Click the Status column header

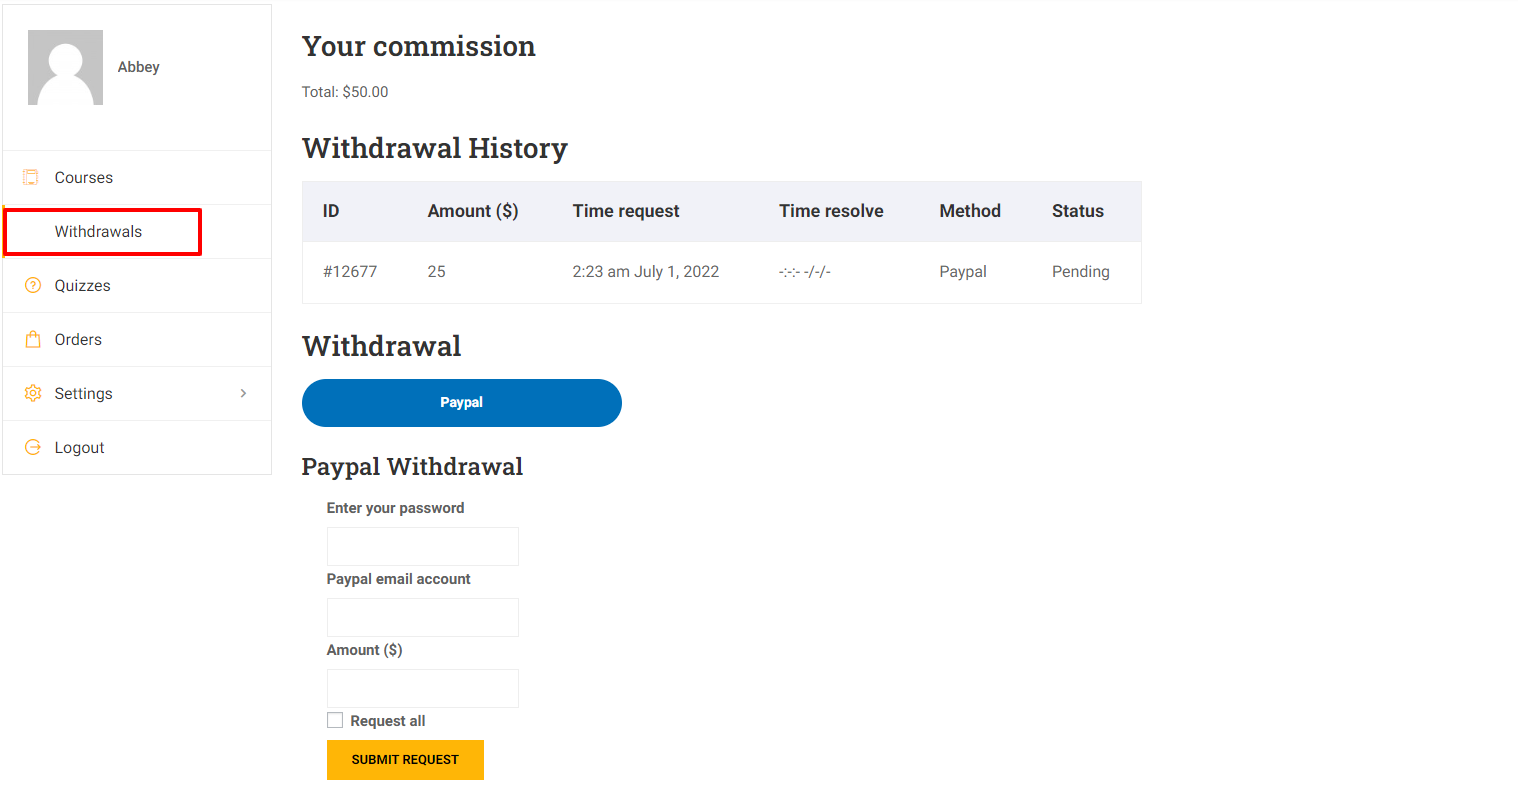tap(1078, 211)
